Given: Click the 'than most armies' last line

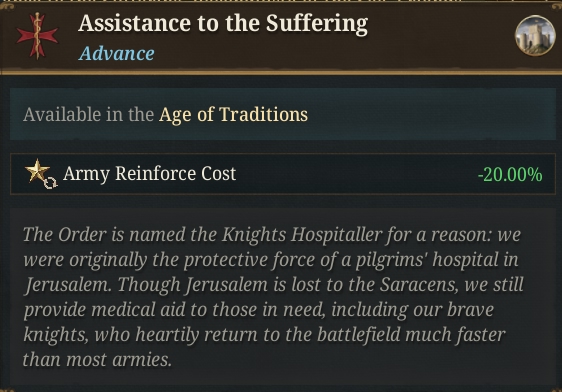Looking at the screenshot, I should point(97,359).
